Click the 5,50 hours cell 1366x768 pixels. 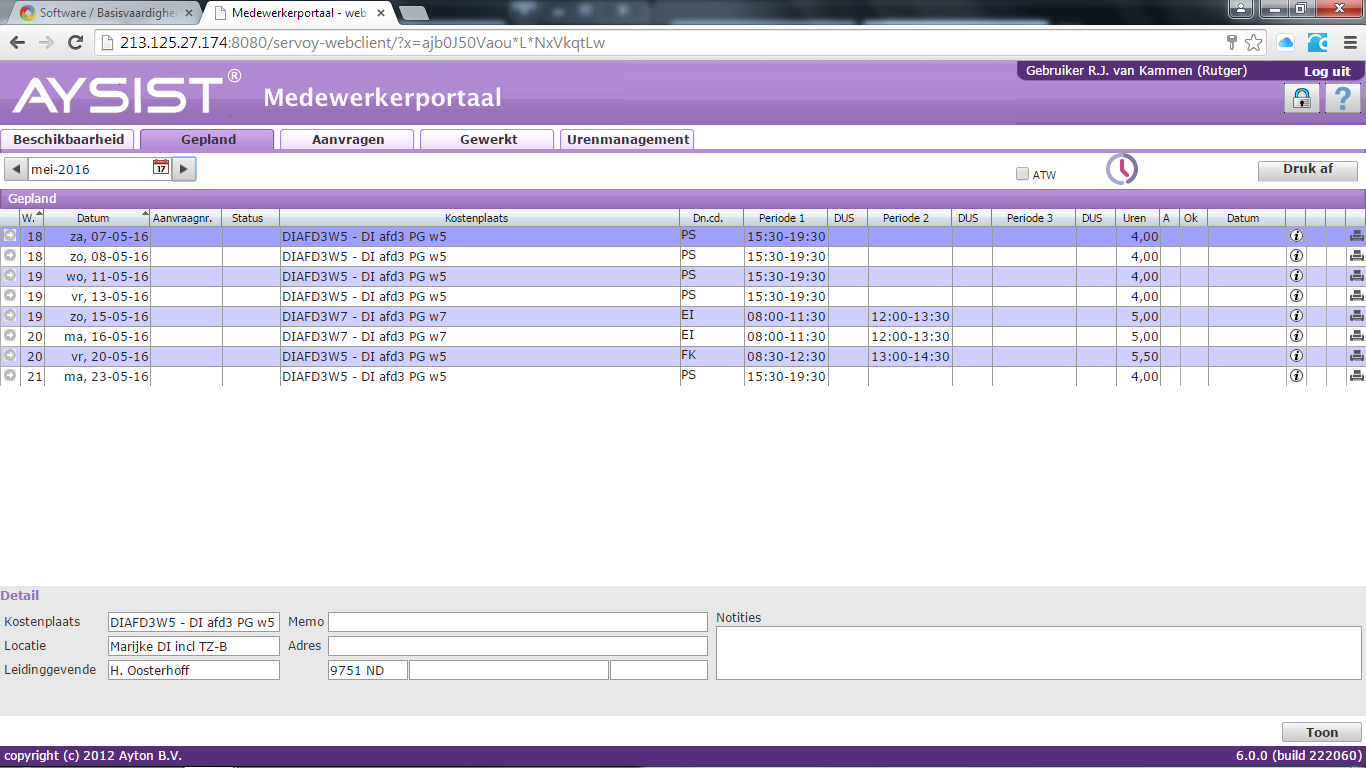[1138, 357]
